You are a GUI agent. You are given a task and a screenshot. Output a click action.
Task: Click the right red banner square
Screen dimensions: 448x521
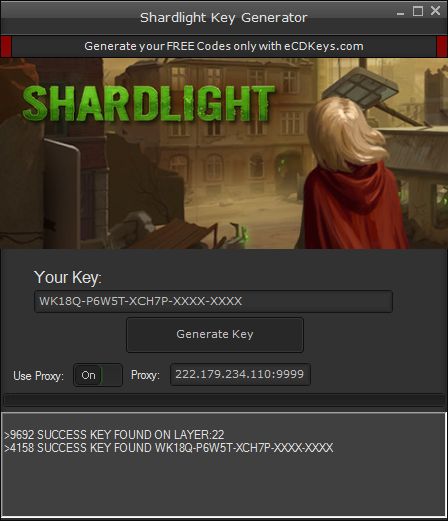coord(442,47)
